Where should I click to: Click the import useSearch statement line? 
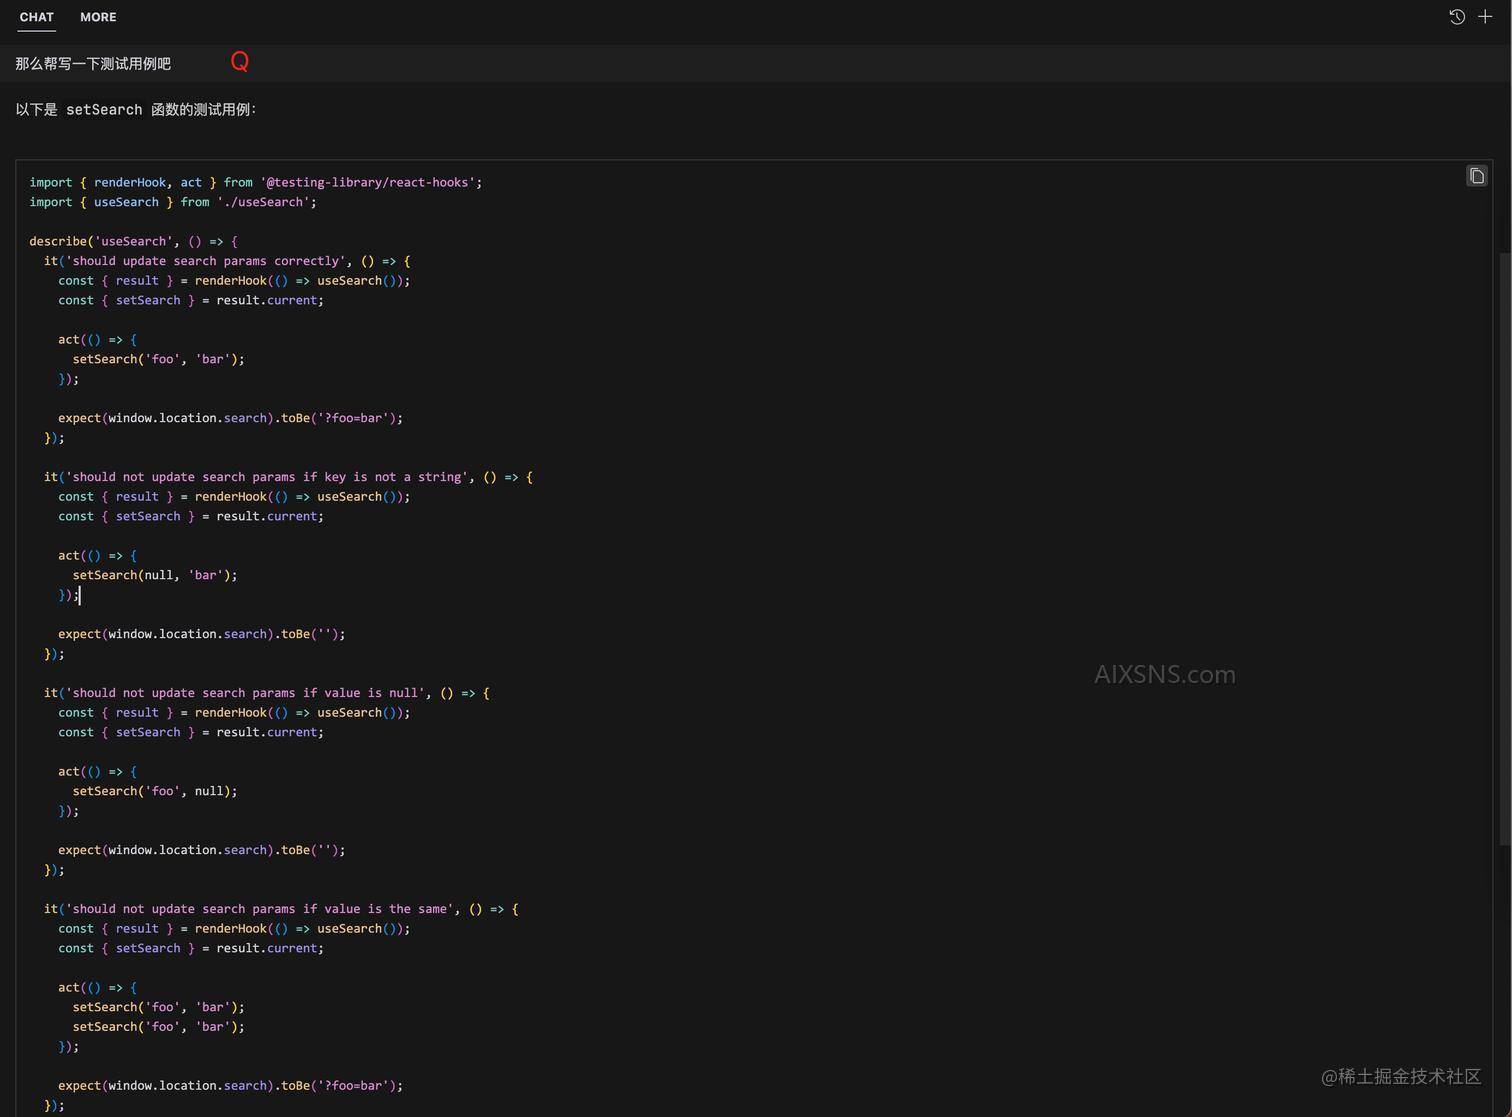[x=172, y=202]
